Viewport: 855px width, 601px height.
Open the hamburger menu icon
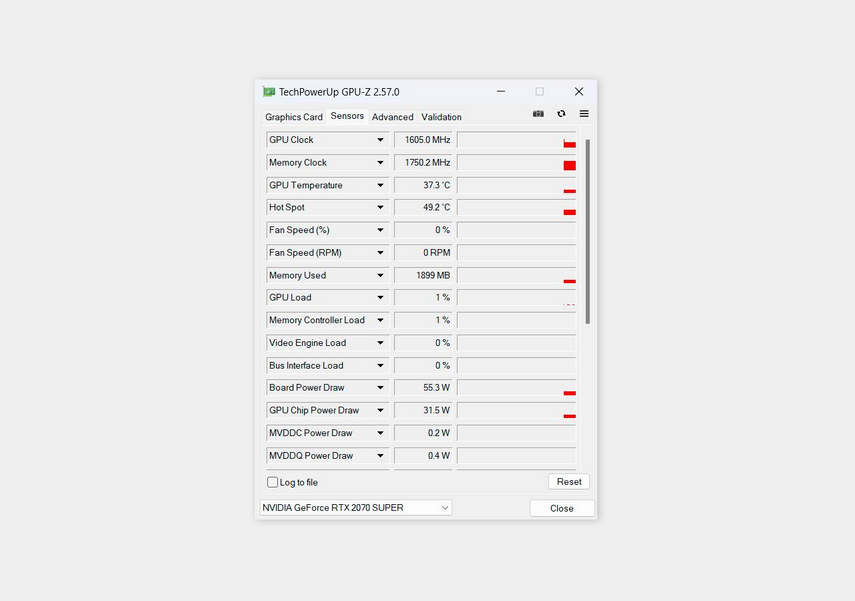pos(584,113)
